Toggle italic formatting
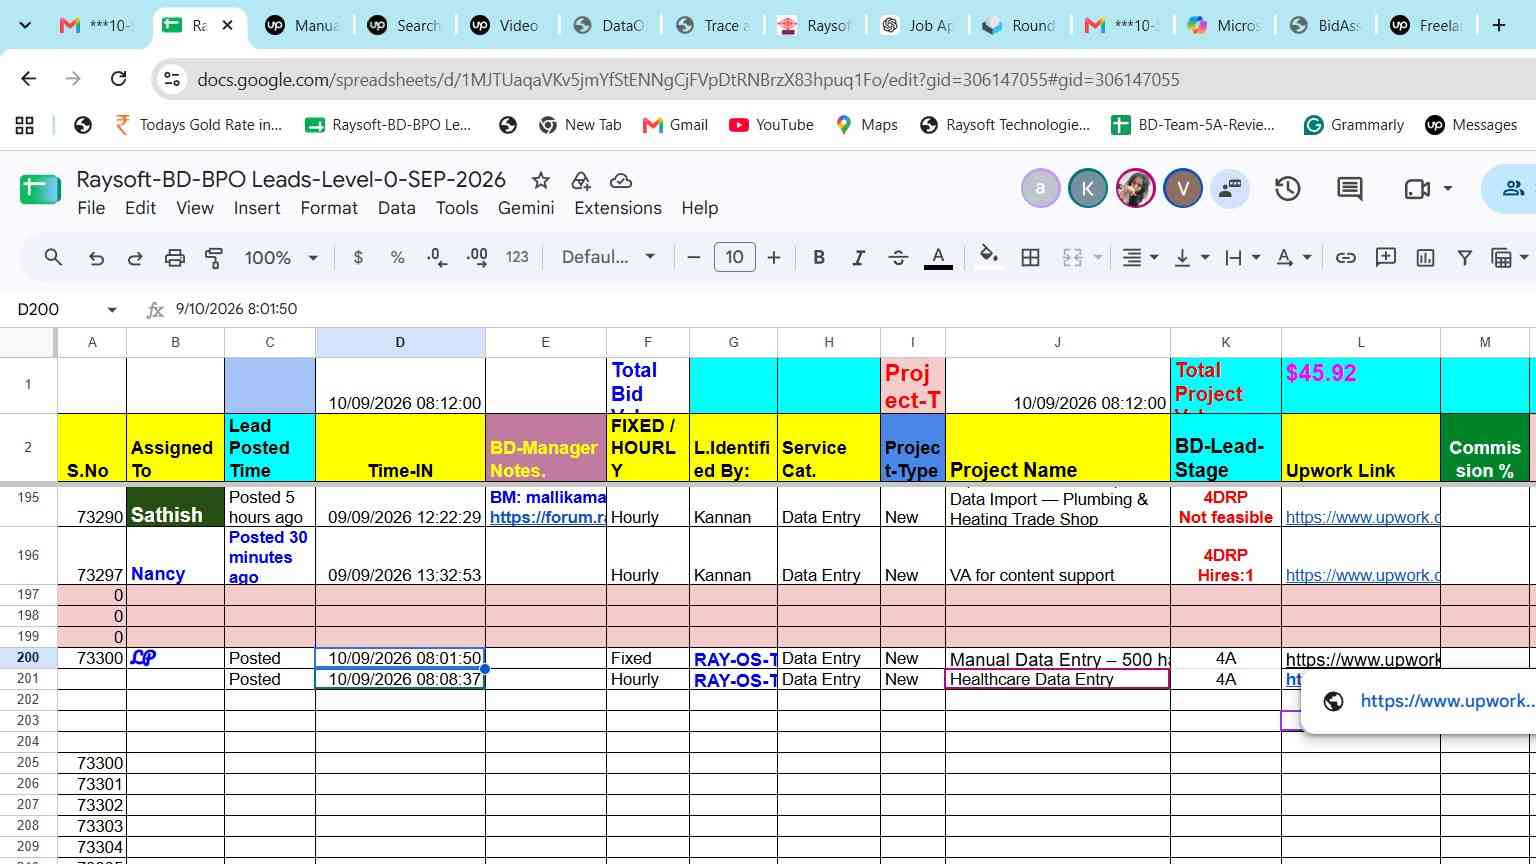Screen dimensions: 1536x864 point(858,258)
